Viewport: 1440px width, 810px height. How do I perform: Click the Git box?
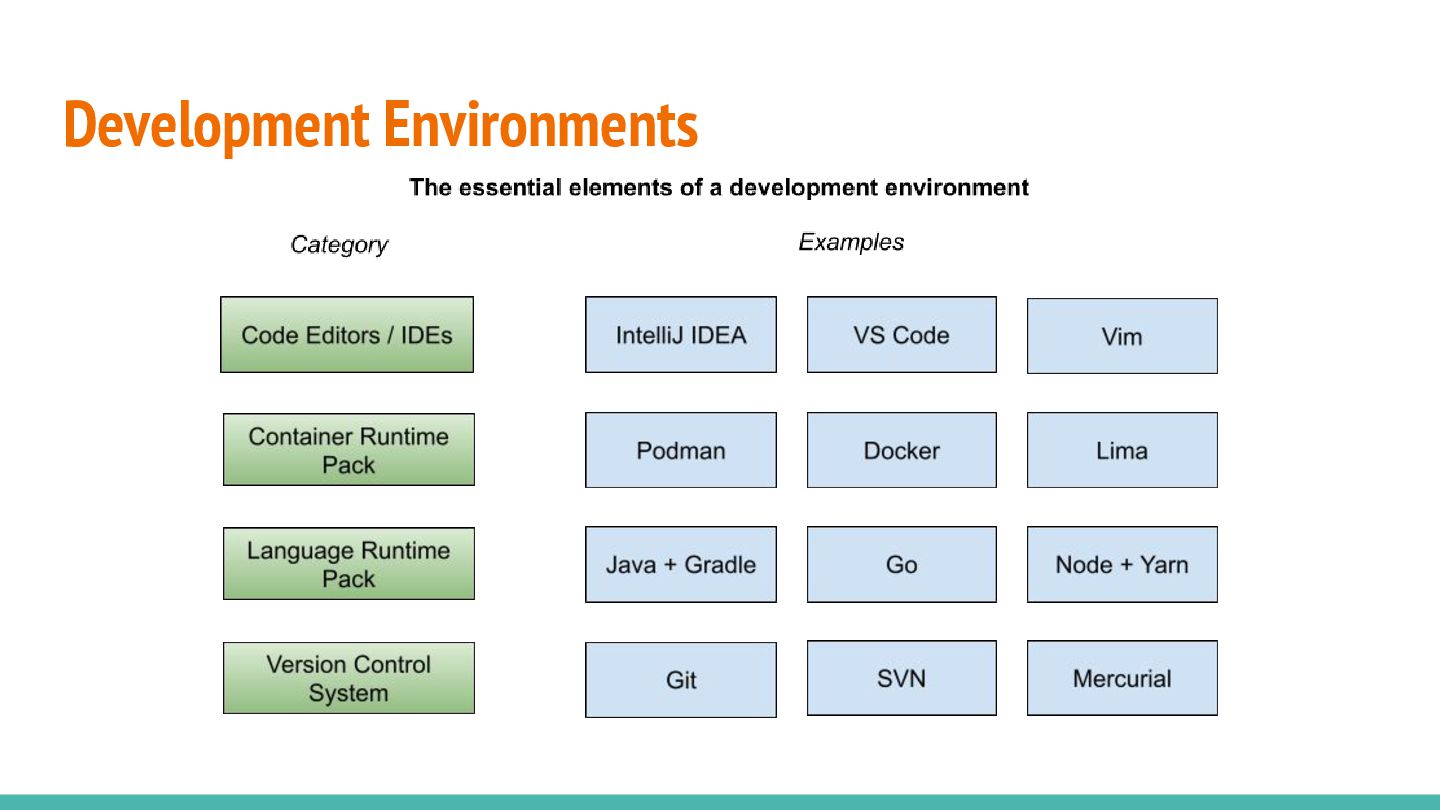681,680
